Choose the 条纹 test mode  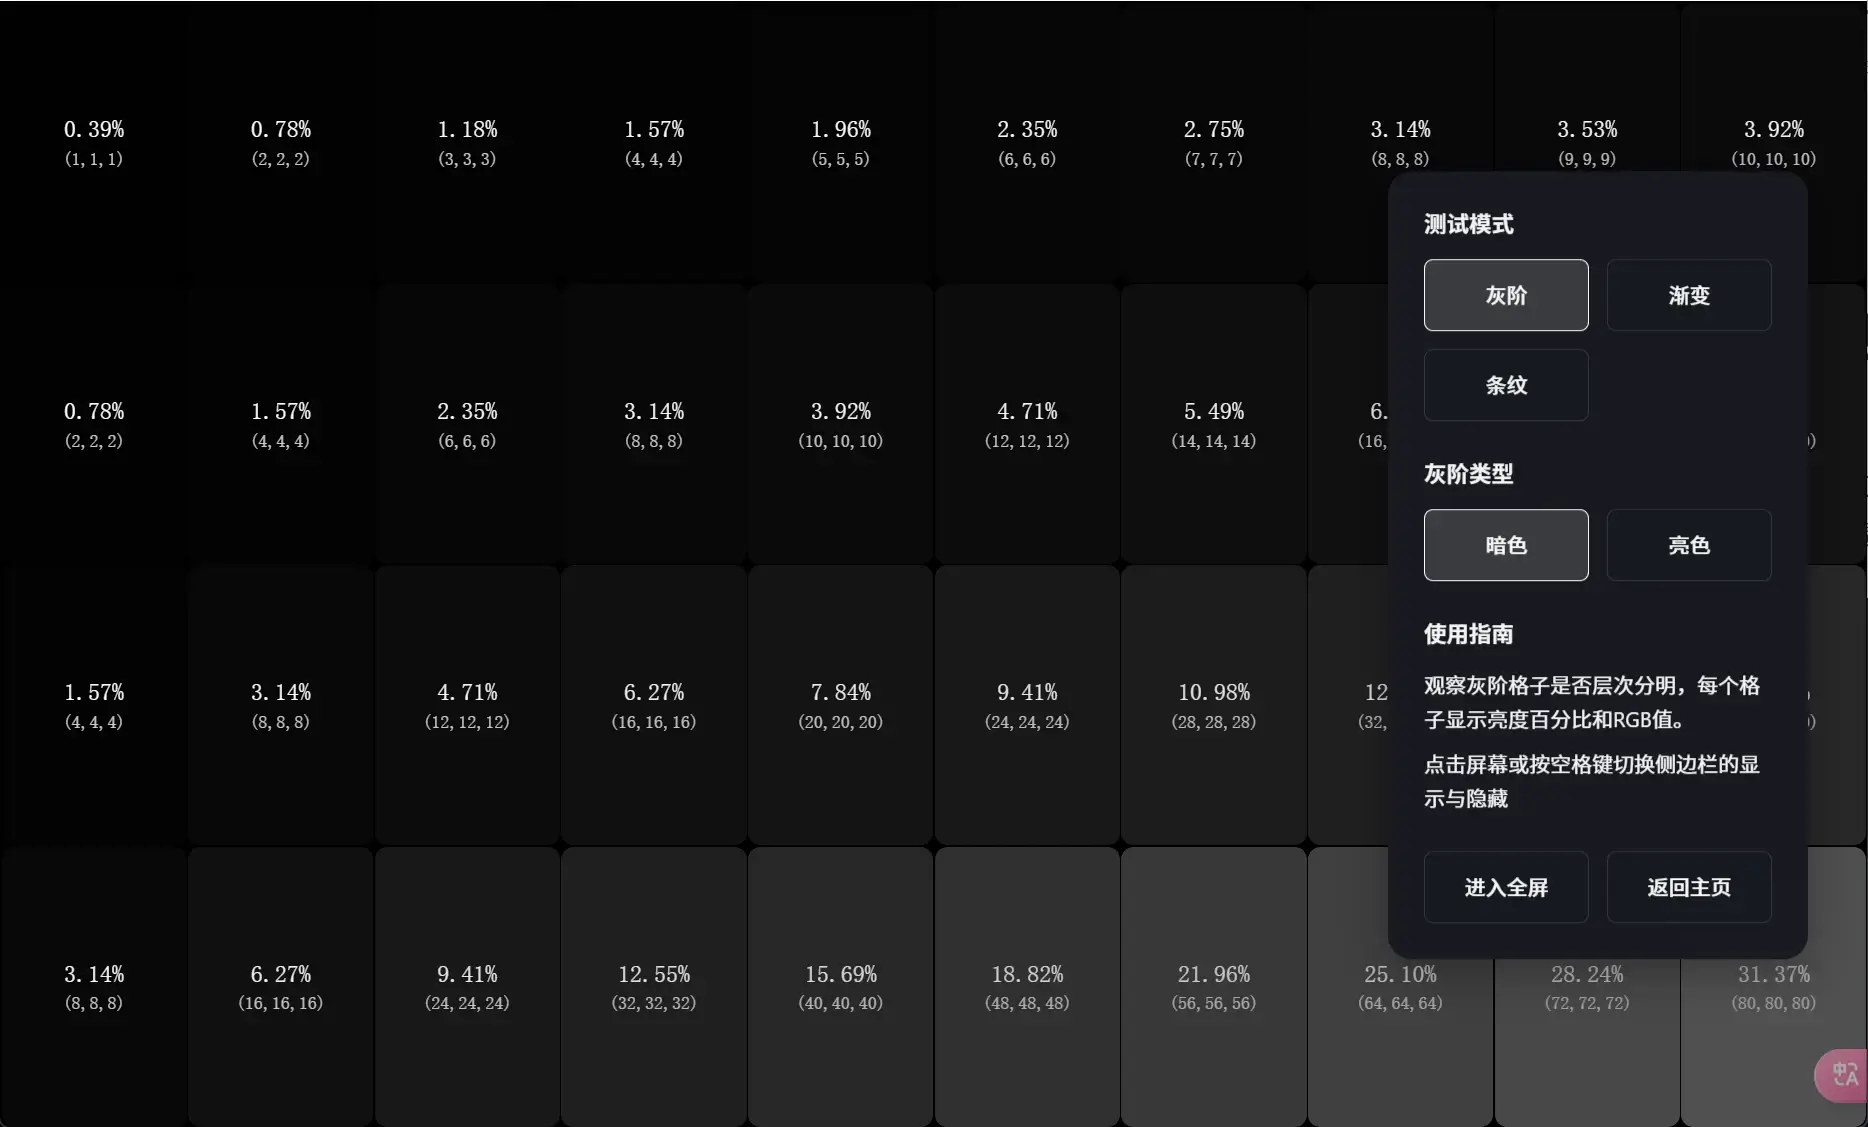point(1505,385)
